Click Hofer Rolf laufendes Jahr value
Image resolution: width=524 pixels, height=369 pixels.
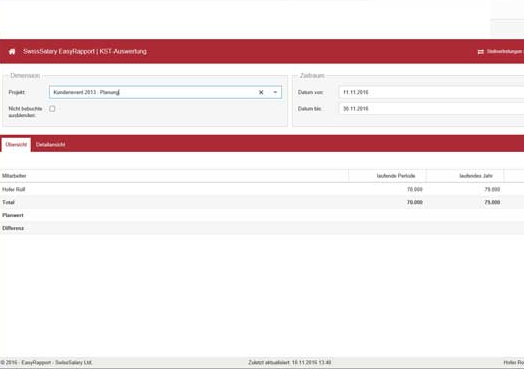(492, 190)
